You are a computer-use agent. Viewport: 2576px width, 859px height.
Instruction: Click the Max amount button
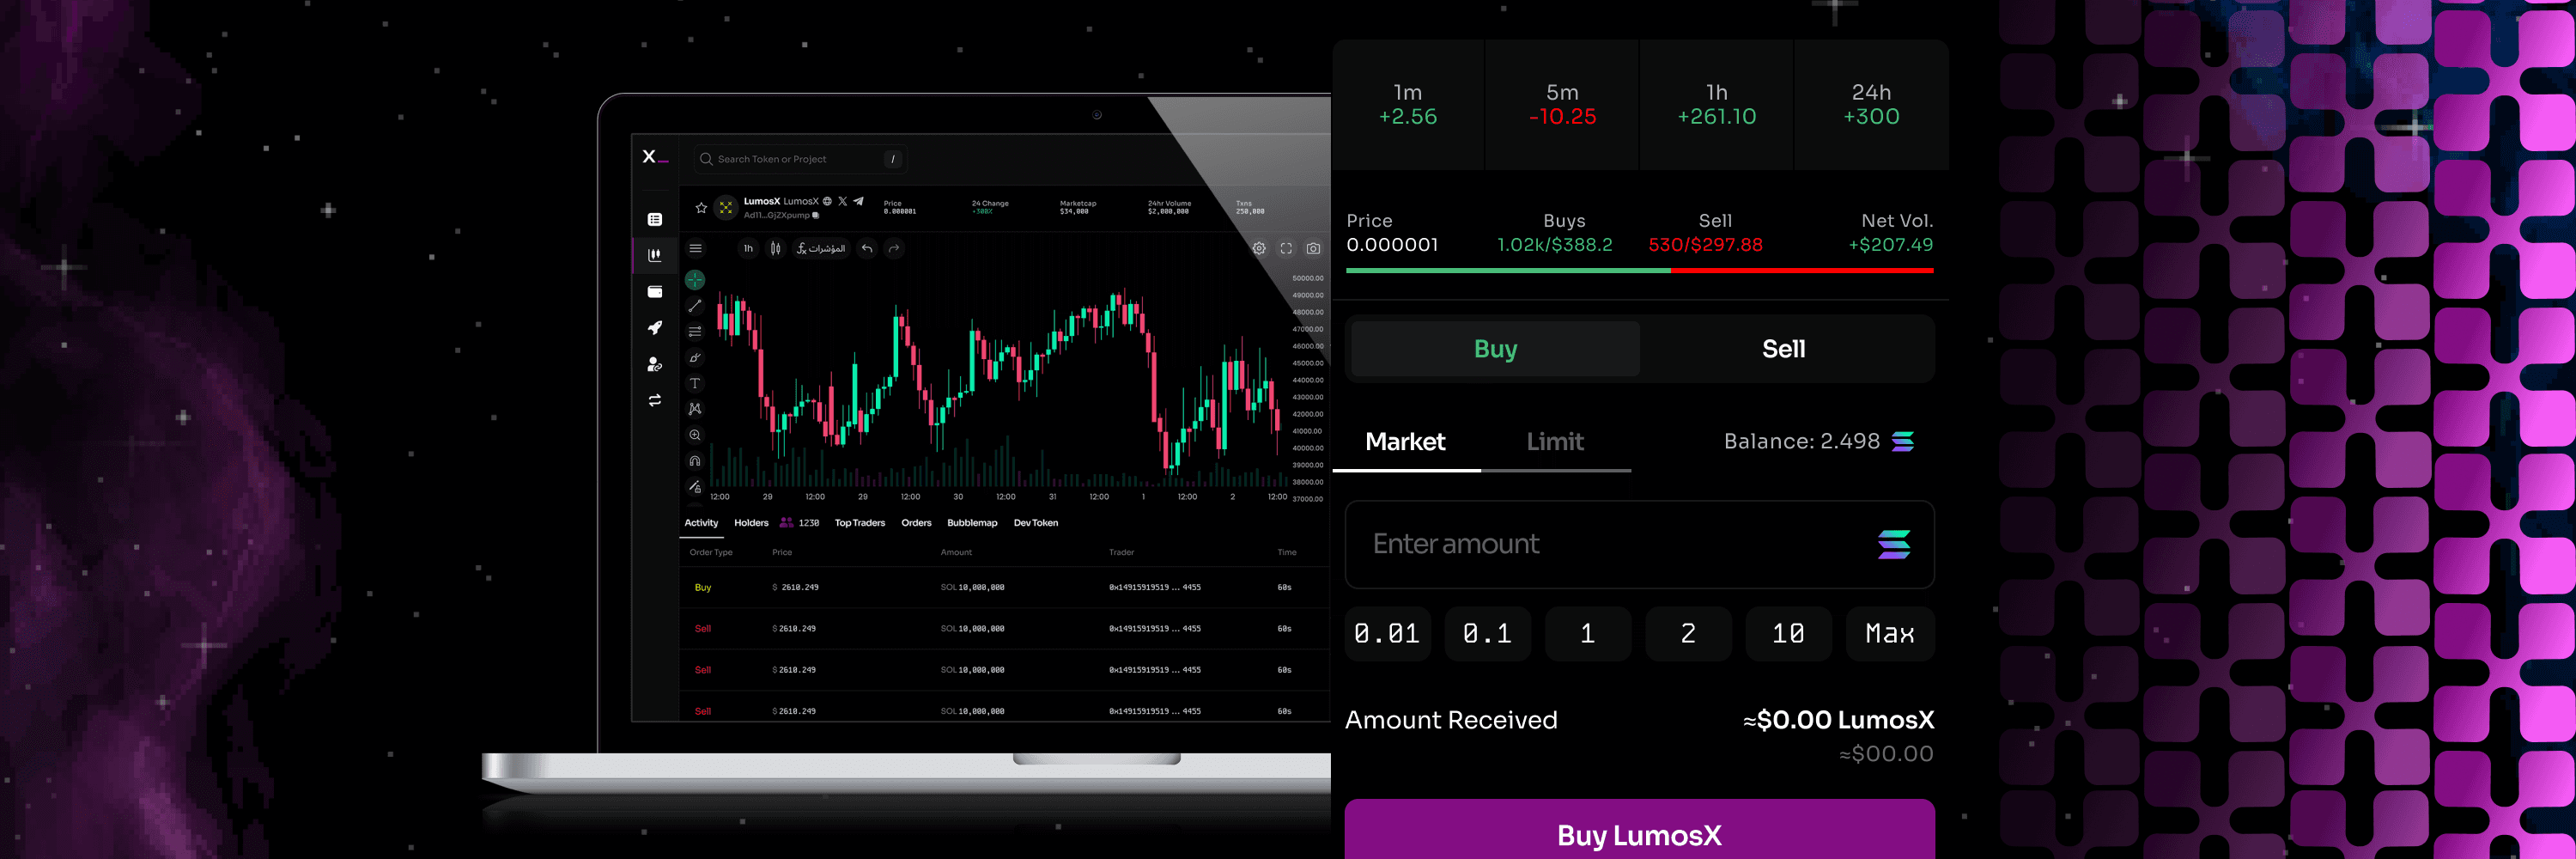1890,634
